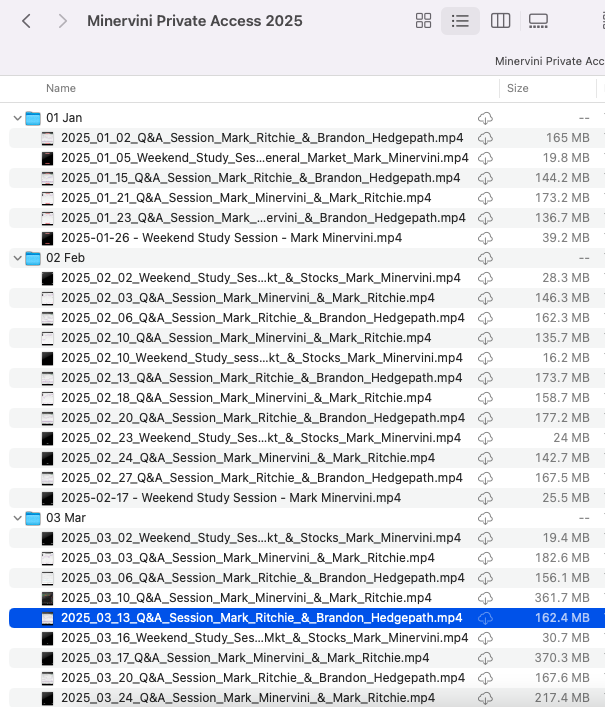The width and height of the screenshot is (605, 707).
Task: Select the 01 Jan folder name
Action: [x=64, y=118]
